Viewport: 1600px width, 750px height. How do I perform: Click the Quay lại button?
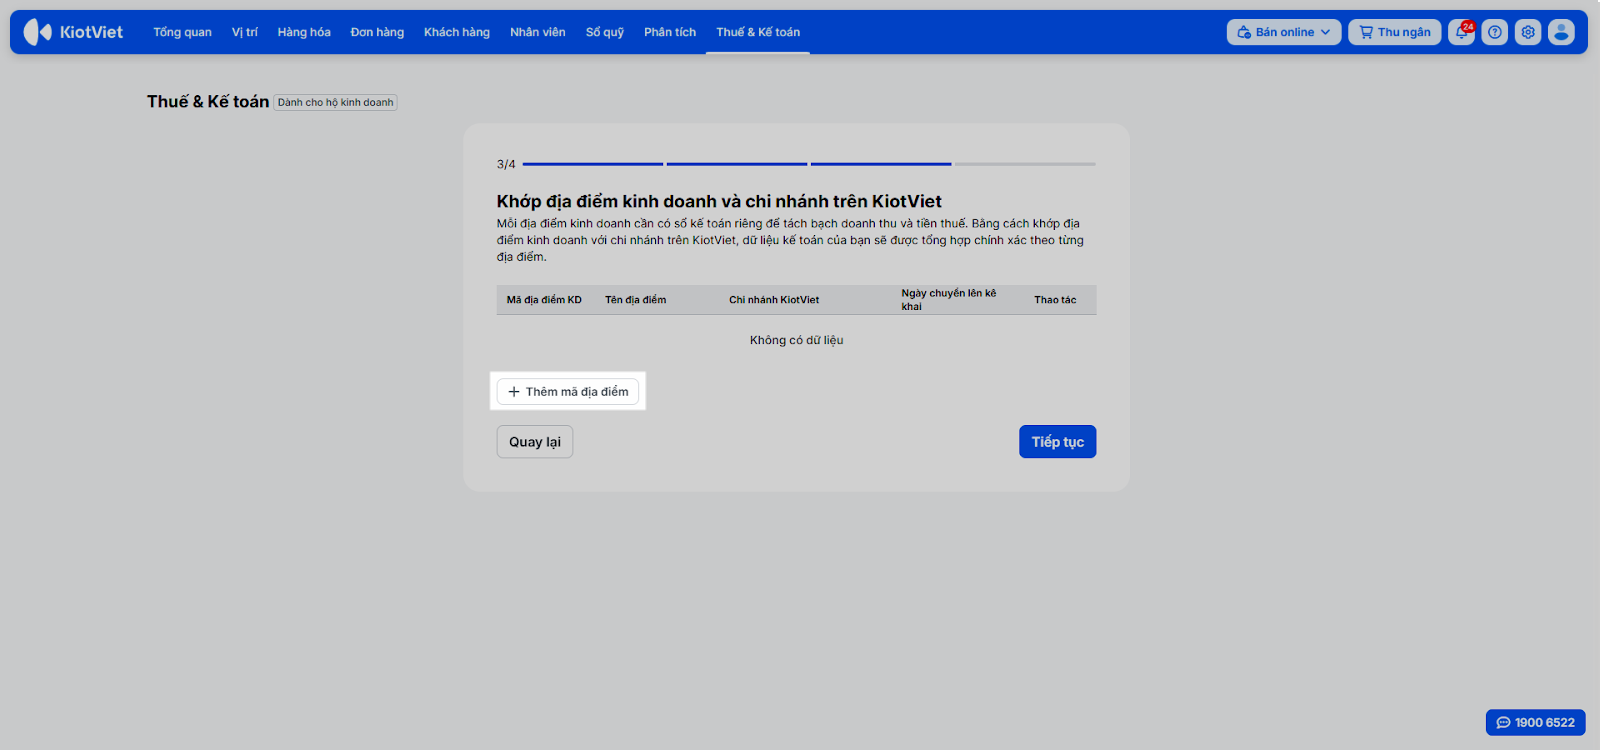point(535,442)
